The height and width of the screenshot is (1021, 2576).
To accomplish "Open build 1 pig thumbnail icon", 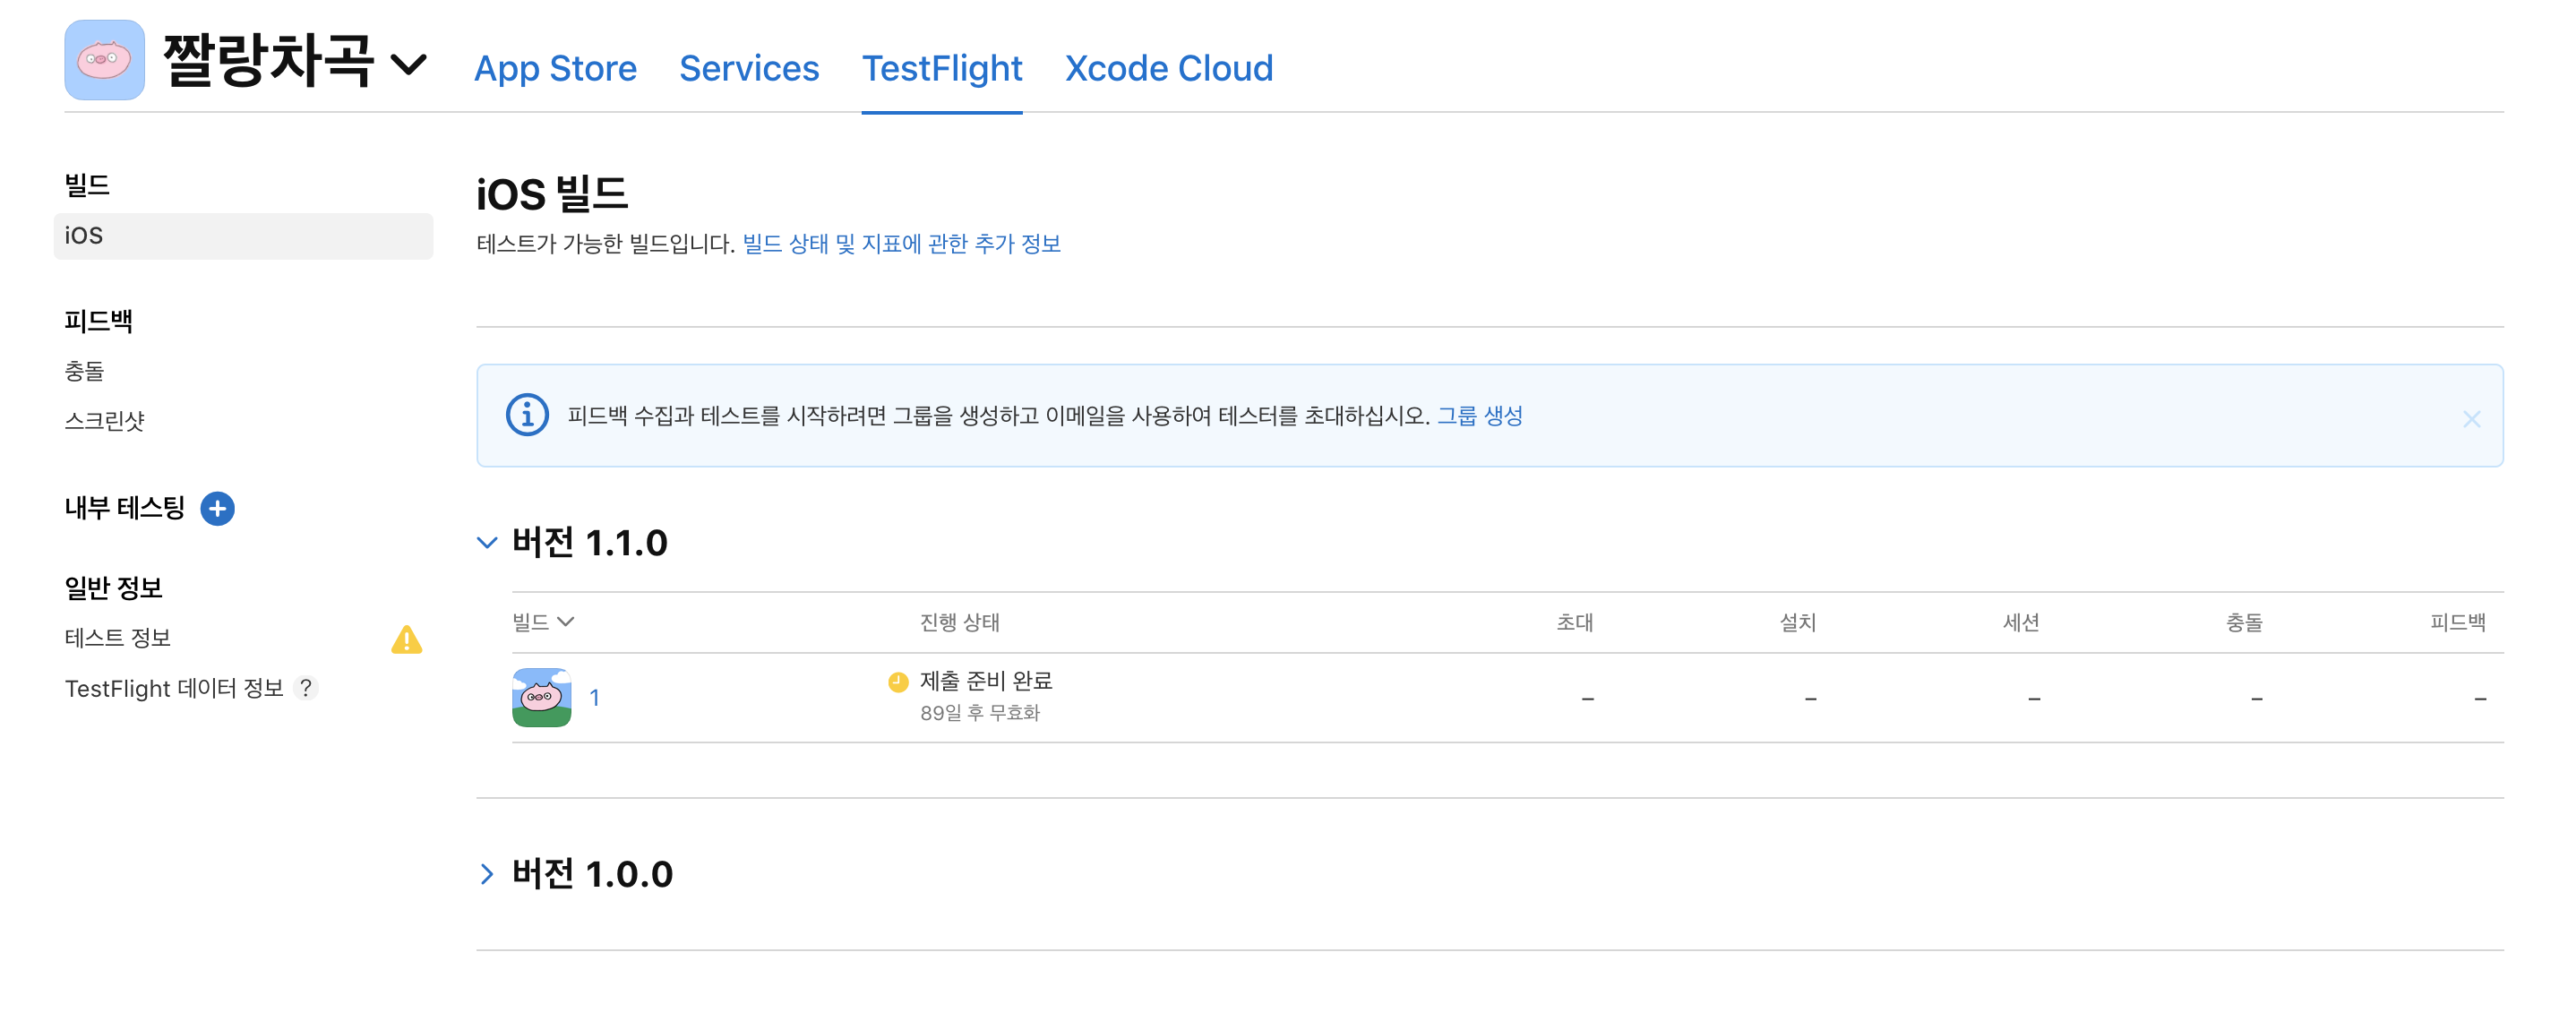I will tap(541, 697).
